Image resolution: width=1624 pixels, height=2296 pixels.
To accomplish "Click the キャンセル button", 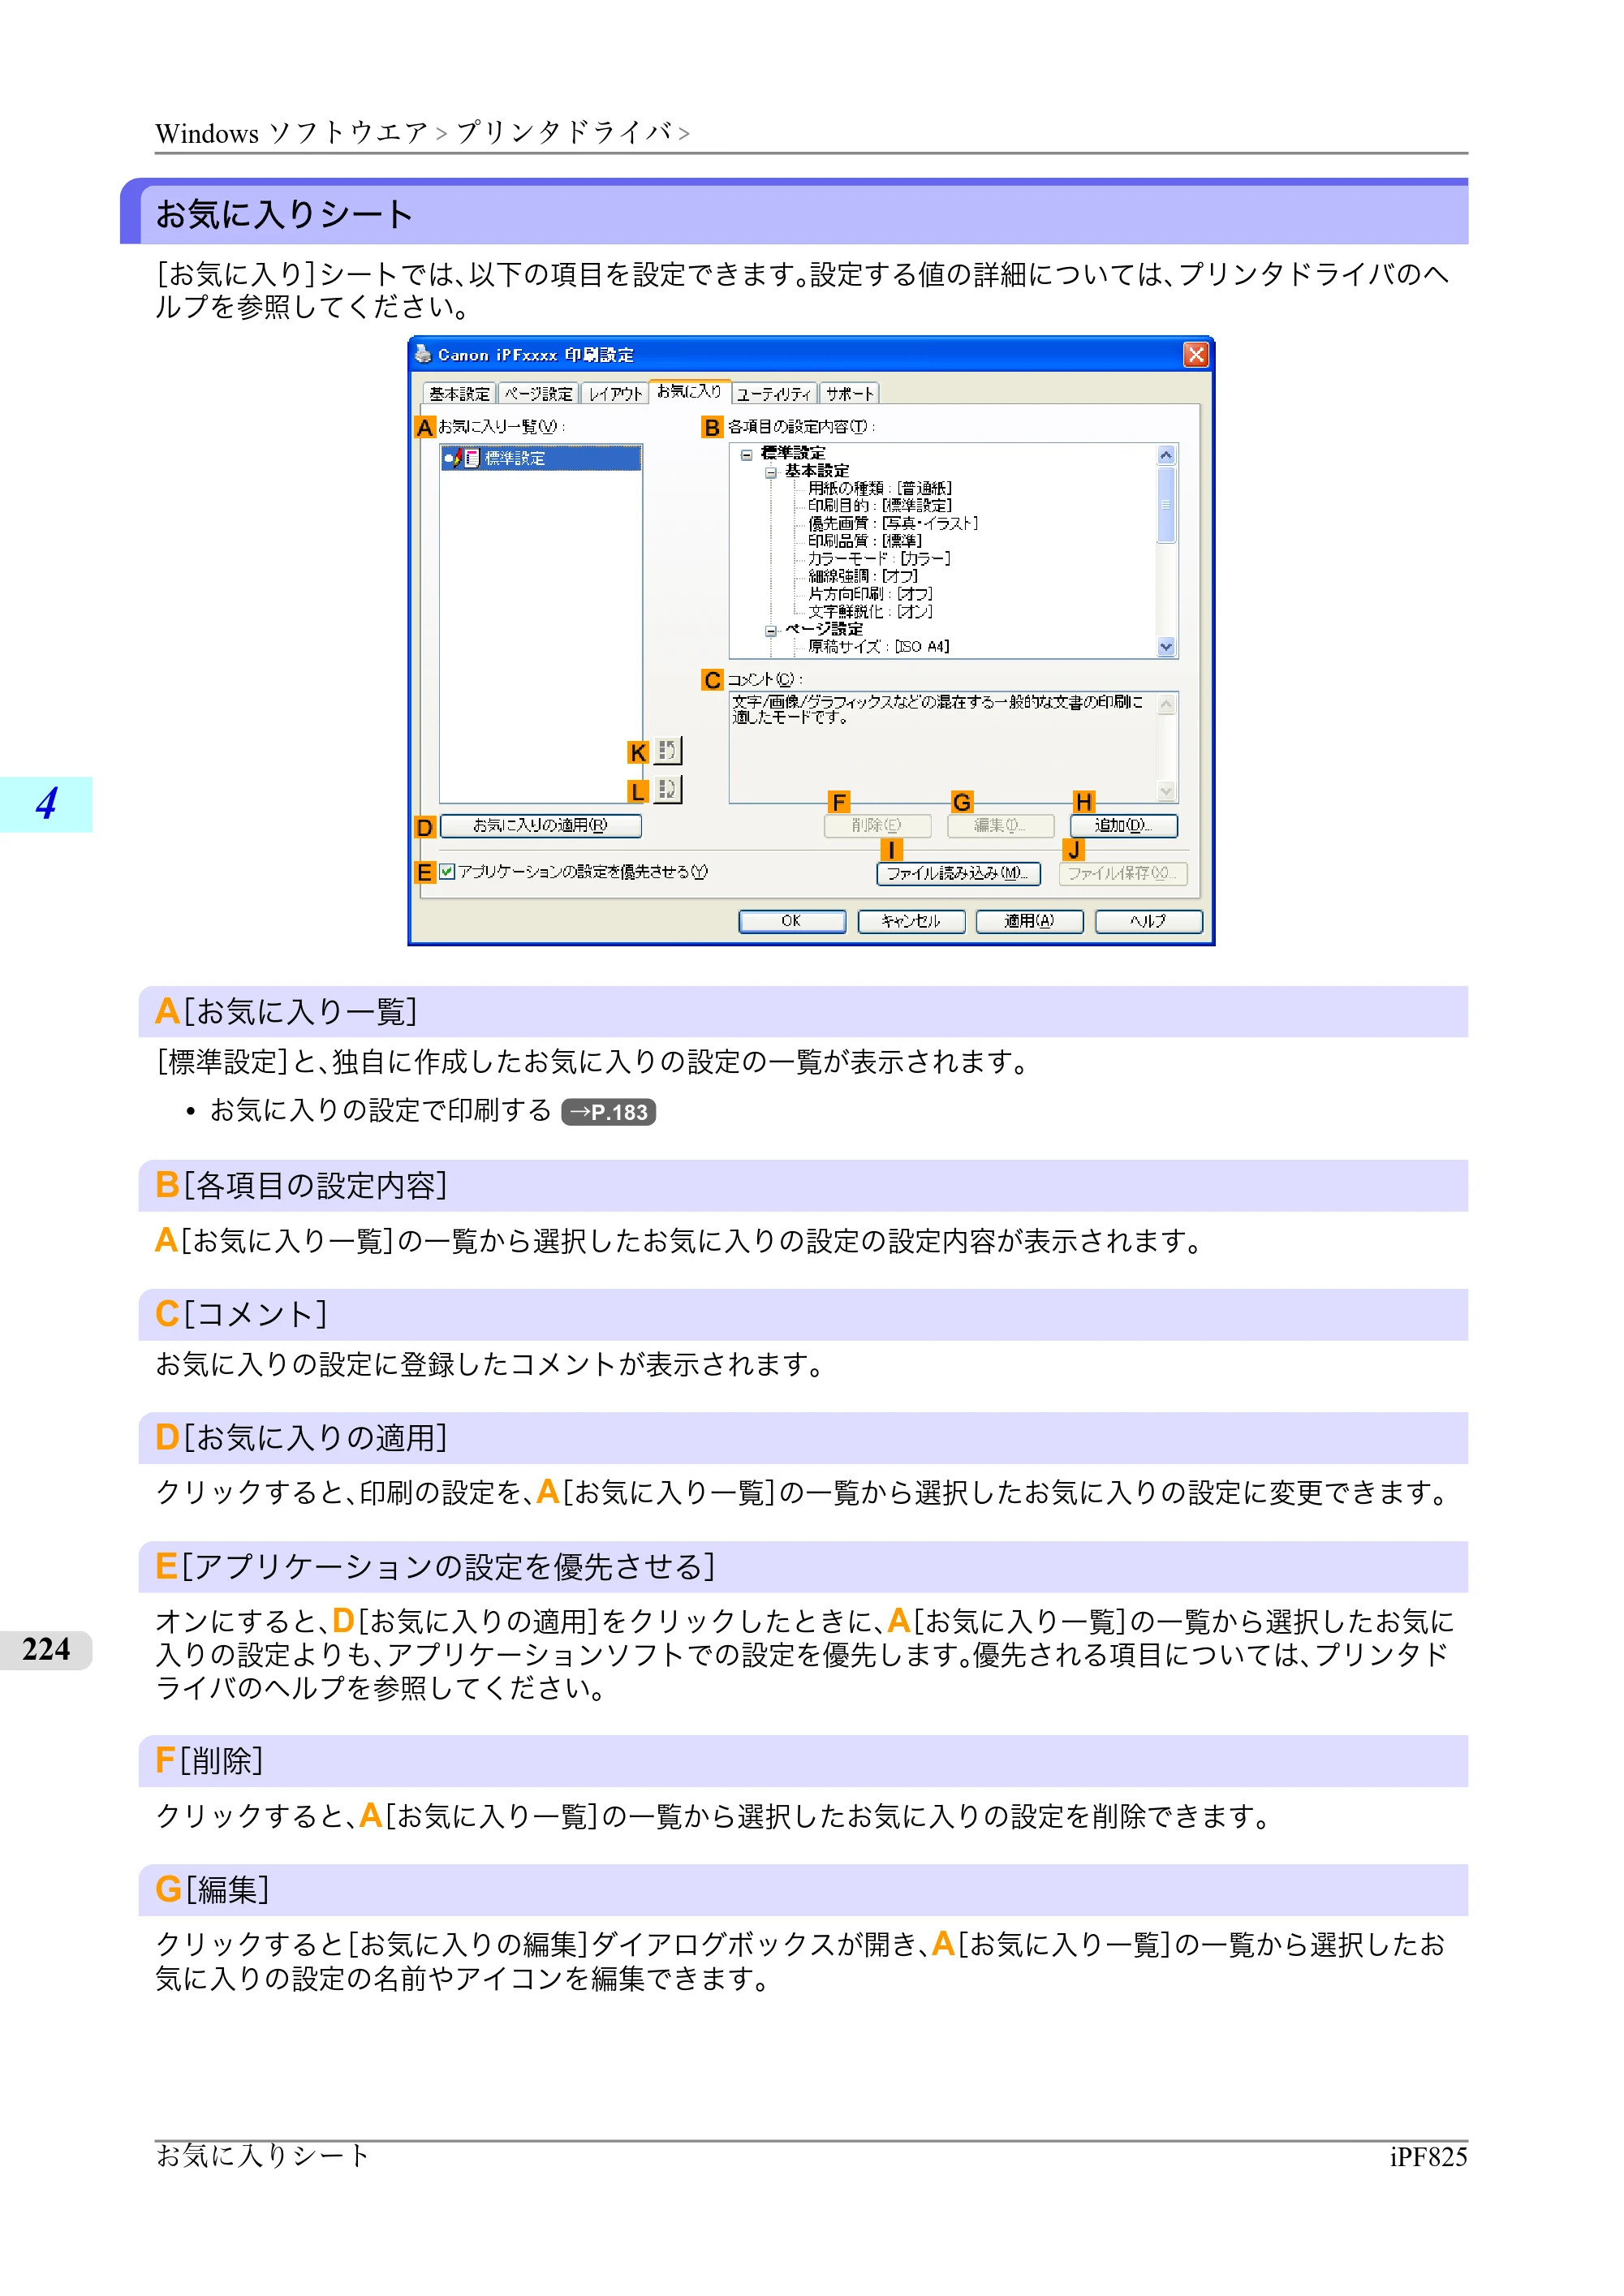I will click(x=911, y=921).
